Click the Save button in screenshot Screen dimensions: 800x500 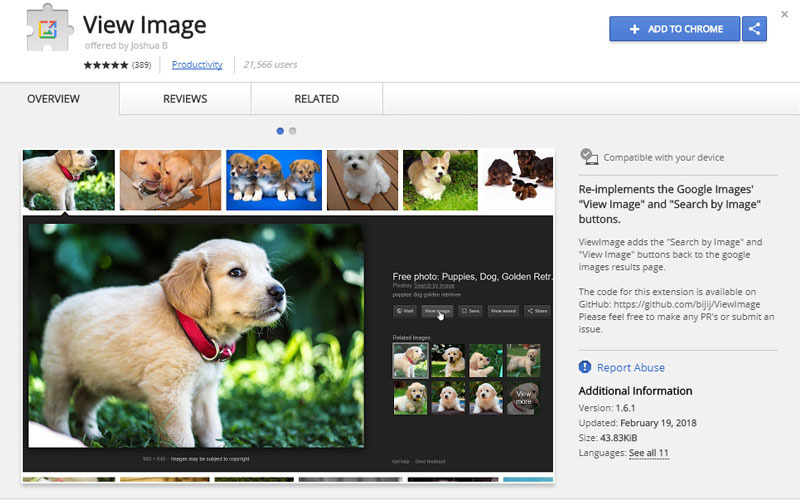coord(470,311)
